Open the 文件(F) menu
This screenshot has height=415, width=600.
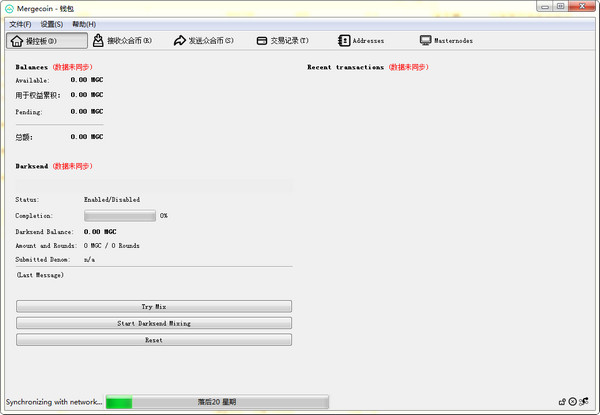tap(20, 24)
